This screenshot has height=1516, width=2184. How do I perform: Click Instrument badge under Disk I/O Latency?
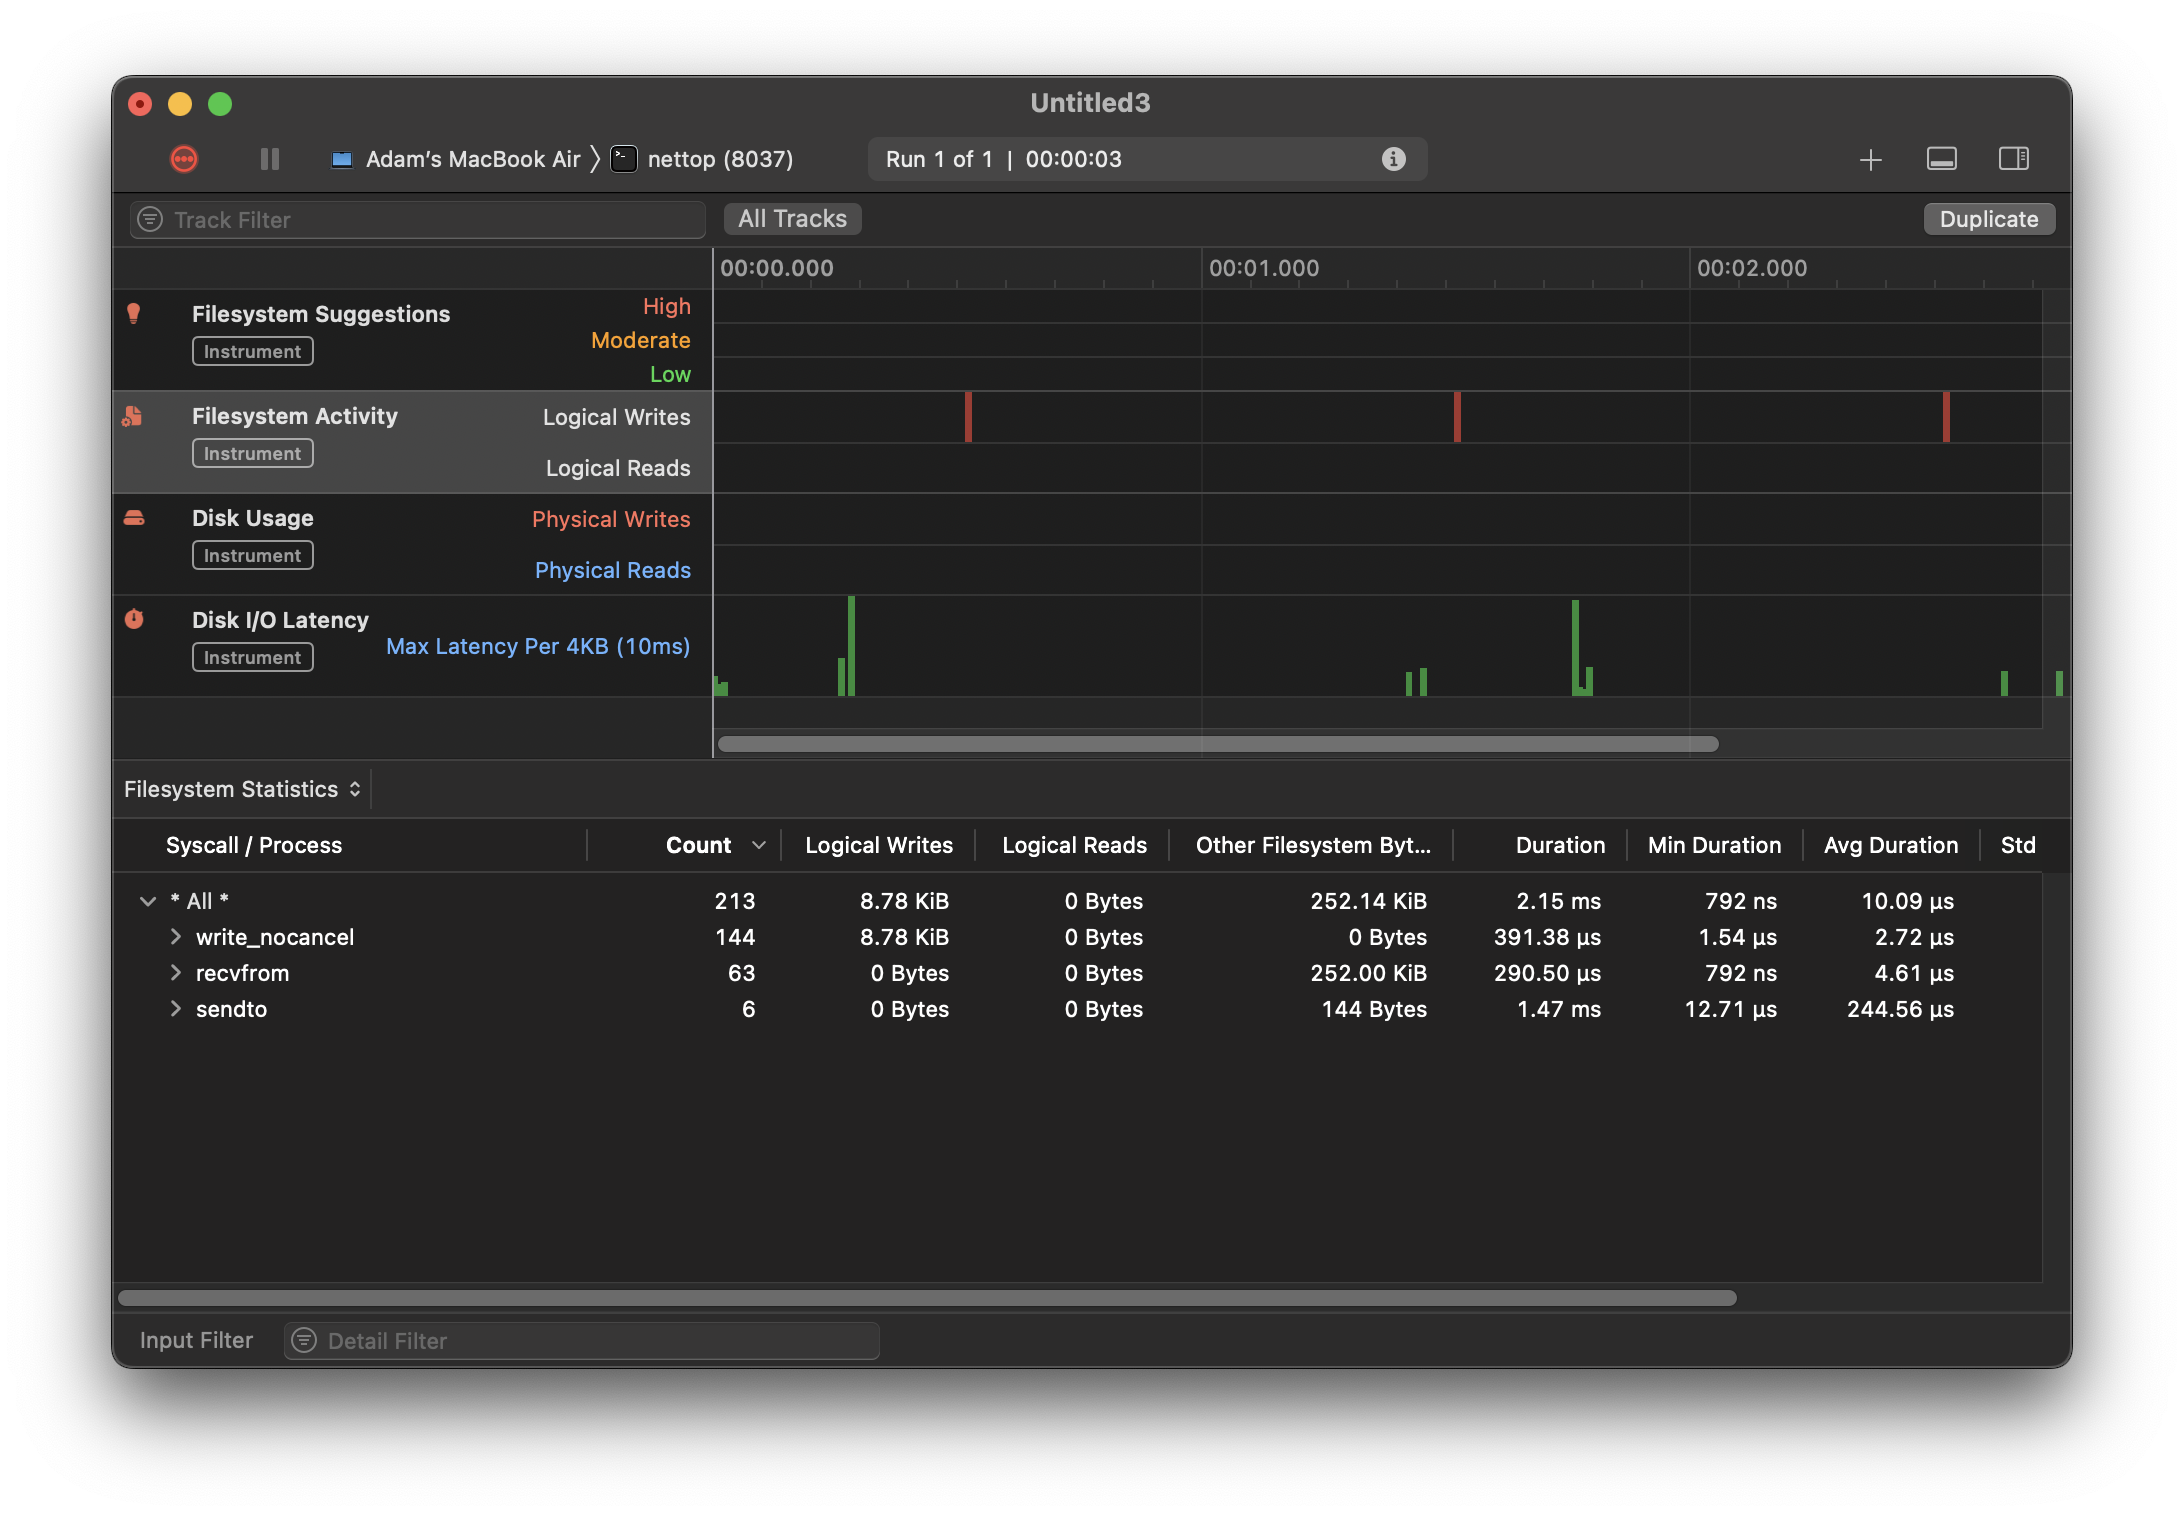click(253, 657)
